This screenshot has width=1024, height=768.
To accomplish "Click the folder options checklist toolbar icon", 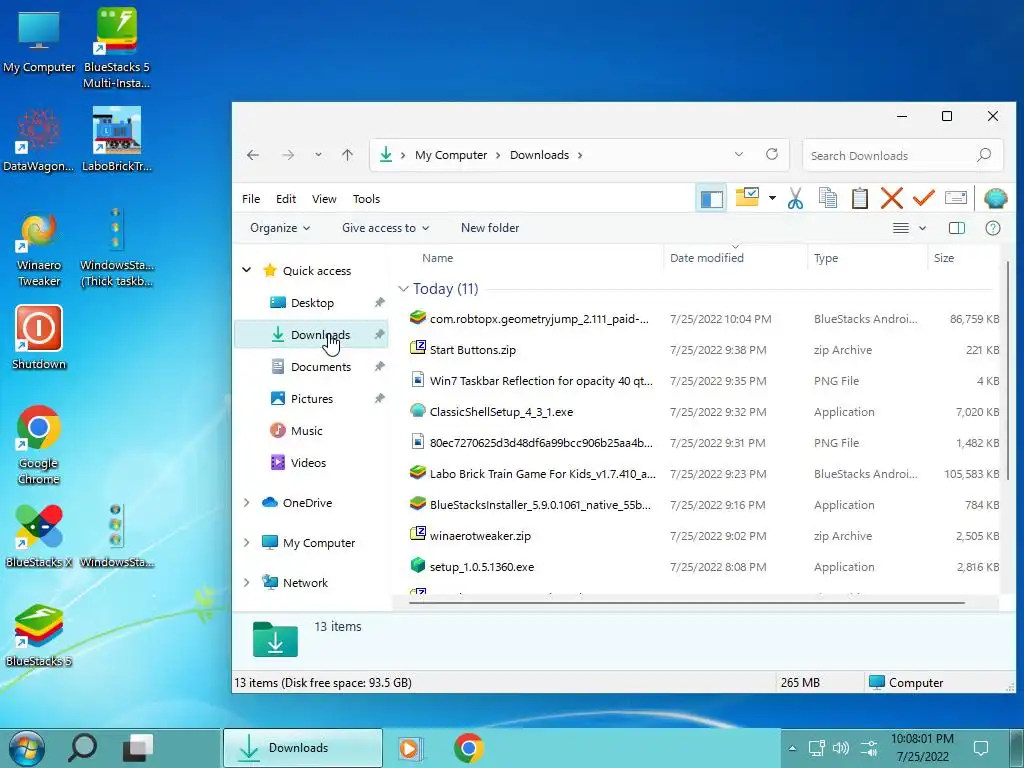I will point(746,197).
